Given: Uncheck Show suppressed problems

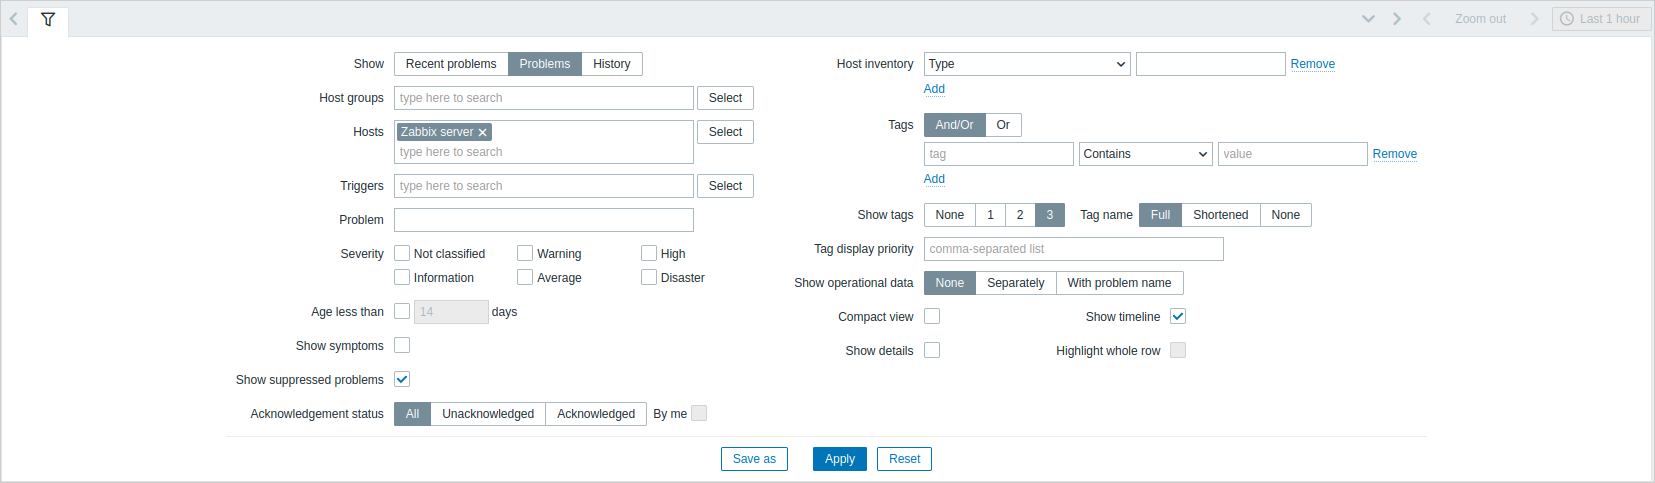Looking at the screenshot, I should 402,379.
